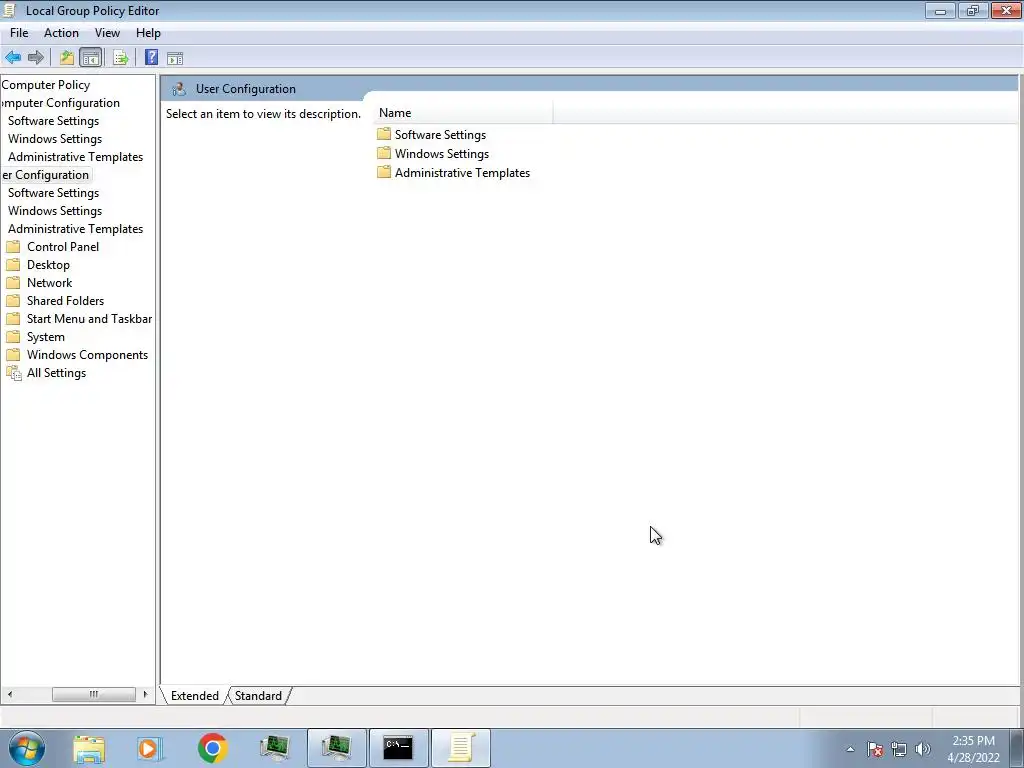1024x768 pixels.
Task: Open Windows Components folder in tree
Action: coord(88,355)
